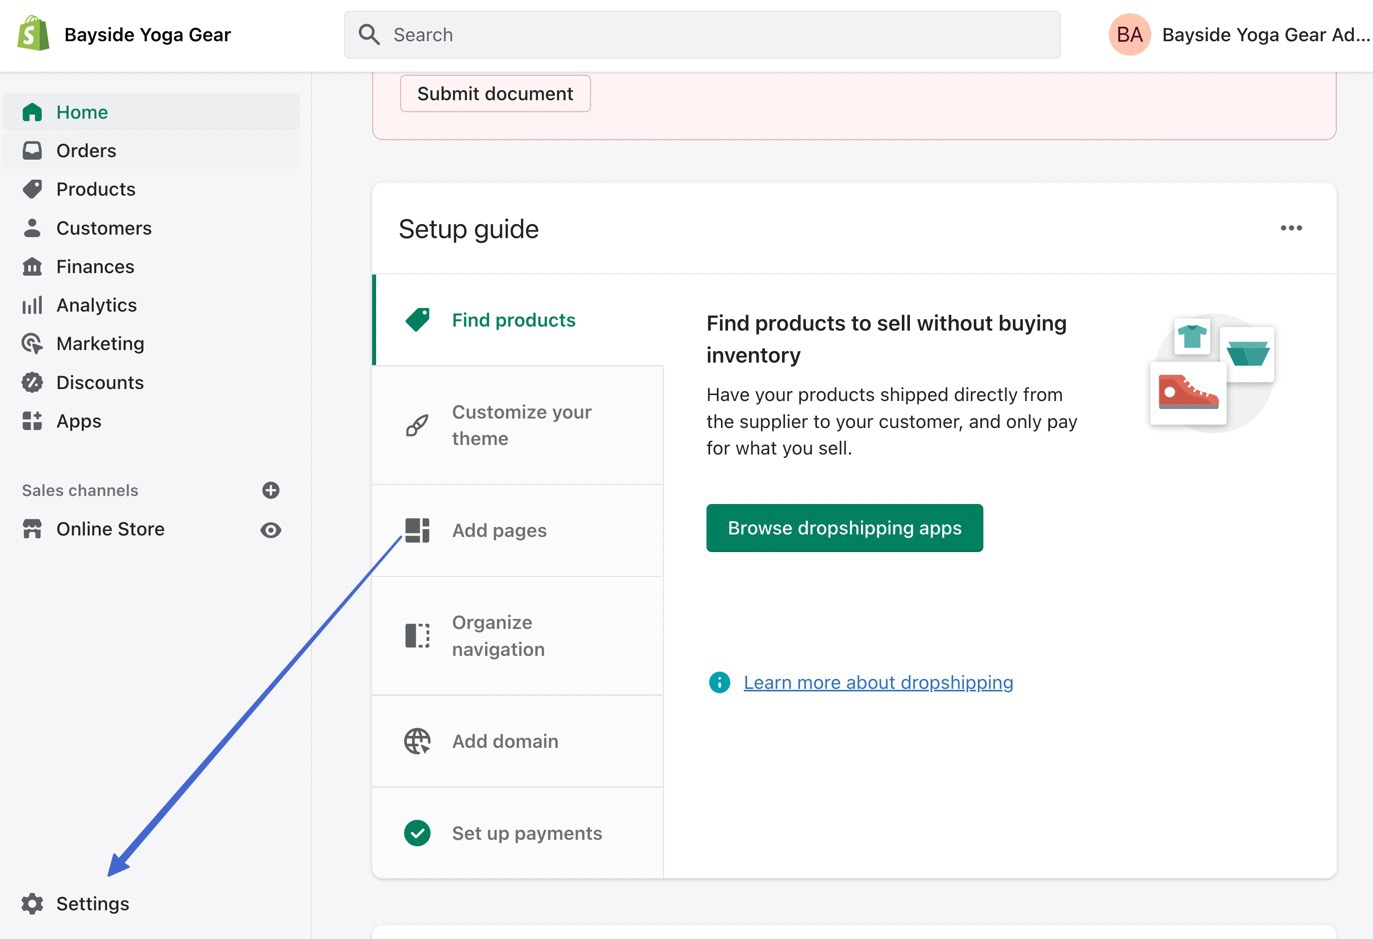Open Analytics bar chart icon

click(x=32, y=306)
